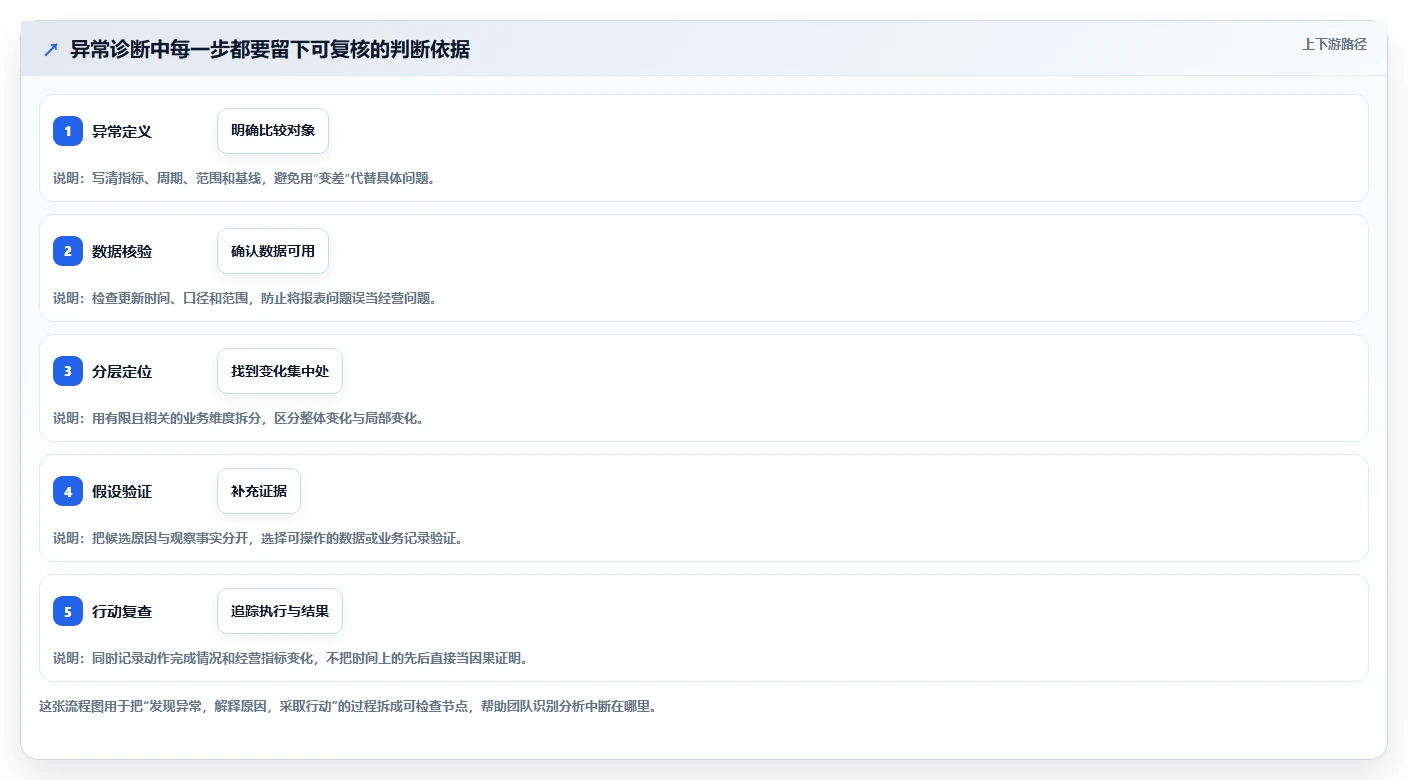Screen dimensions: 1408x780
Task: Click description starting 用有限且相关的业务维度拆分
Action: [239, 418]
